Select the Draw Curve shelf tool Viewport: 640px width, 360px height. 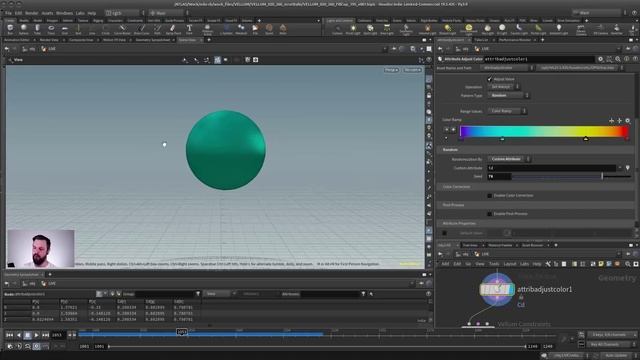(x=141, y=29)
